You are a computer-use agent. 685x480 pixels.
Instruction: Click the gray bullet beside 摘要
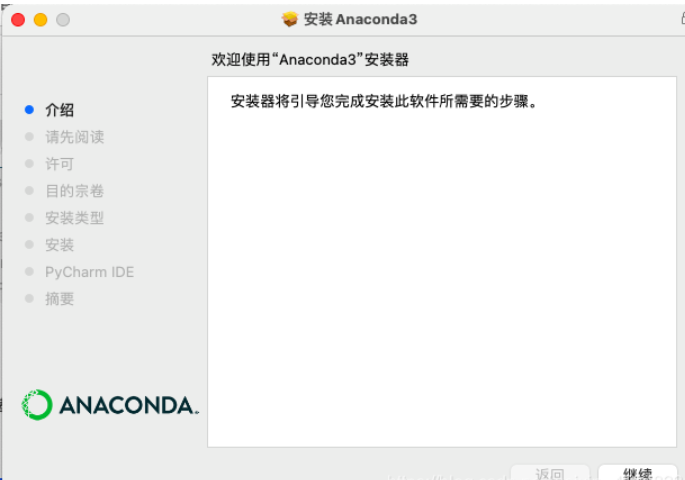tap(29, 298)
